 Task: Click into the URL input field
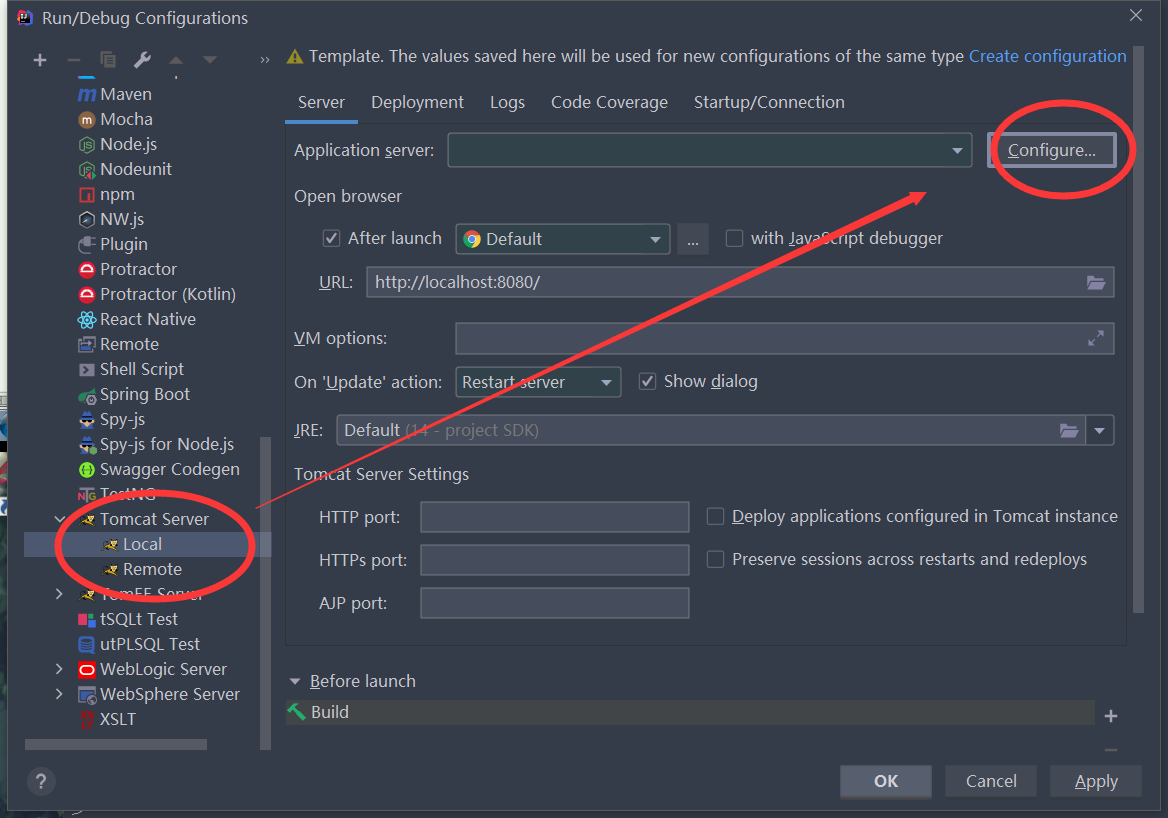click(x=740, y=282)
